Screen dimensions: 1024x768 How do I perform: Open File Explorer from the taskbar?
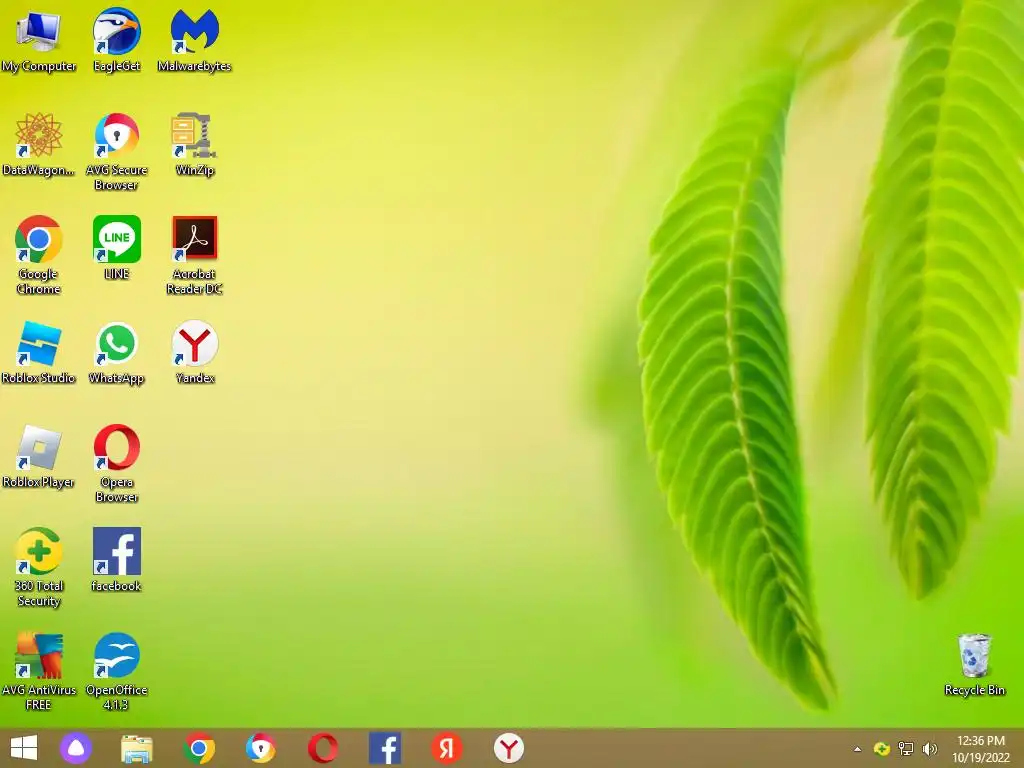point(136,748)
